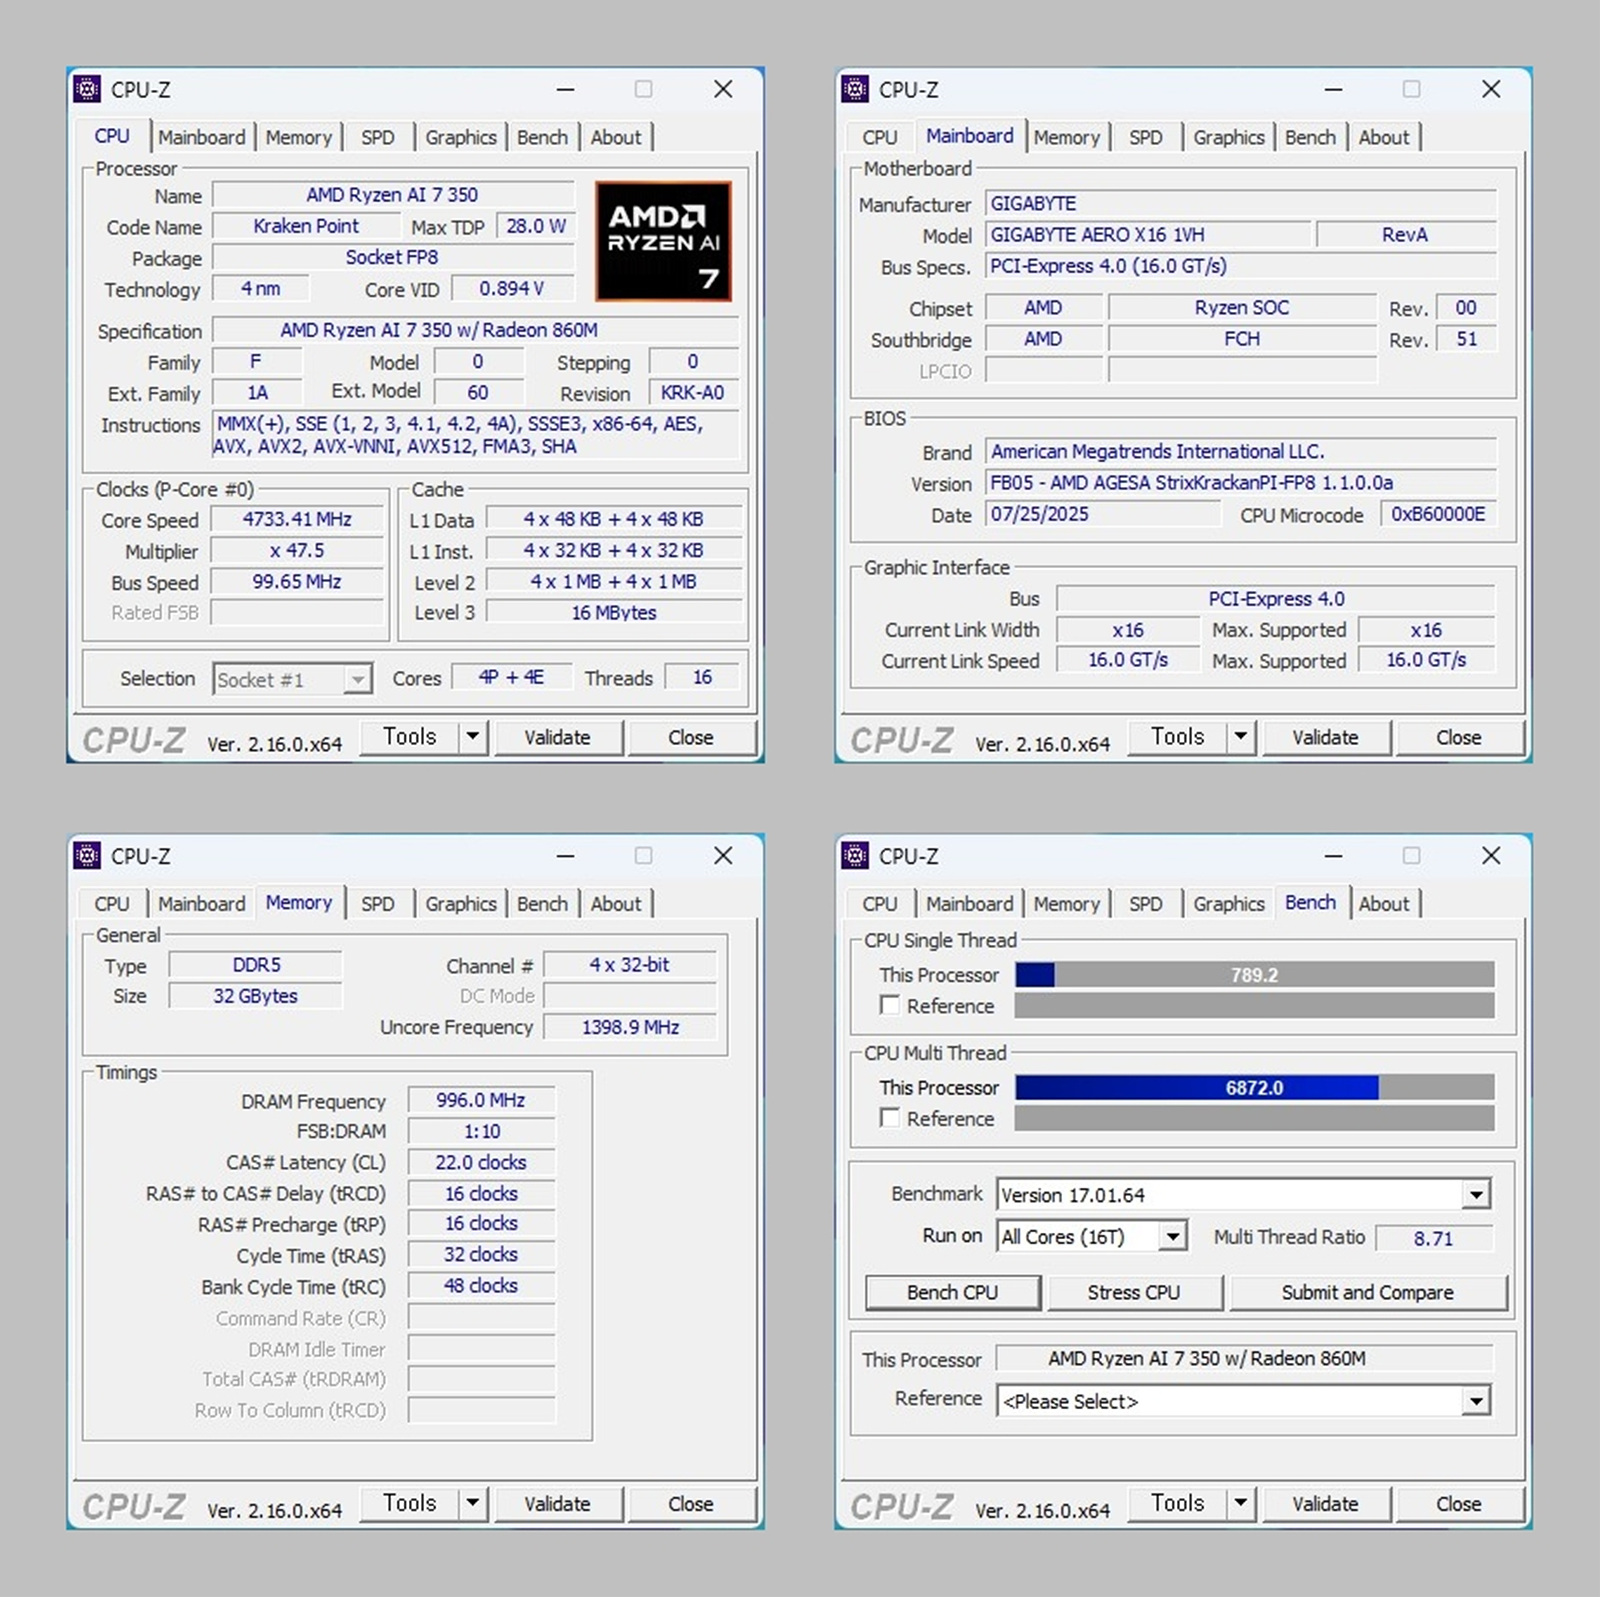
Task: Click the CPU-Z app icon in the Mainboard window title bar
Action: tap(856, 89)
